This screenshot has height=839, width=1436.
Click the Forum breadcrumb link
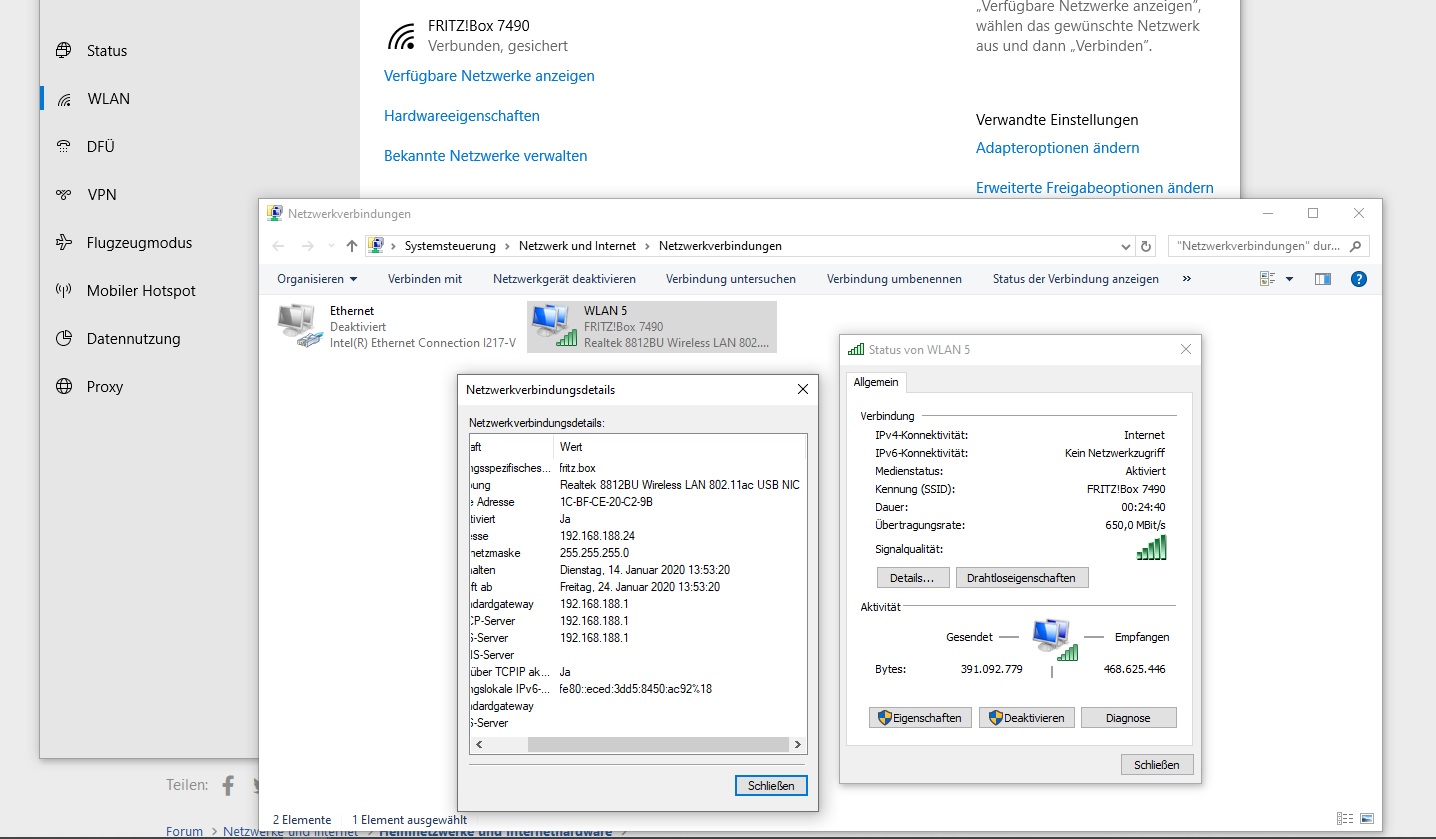[x=184, y=832]
